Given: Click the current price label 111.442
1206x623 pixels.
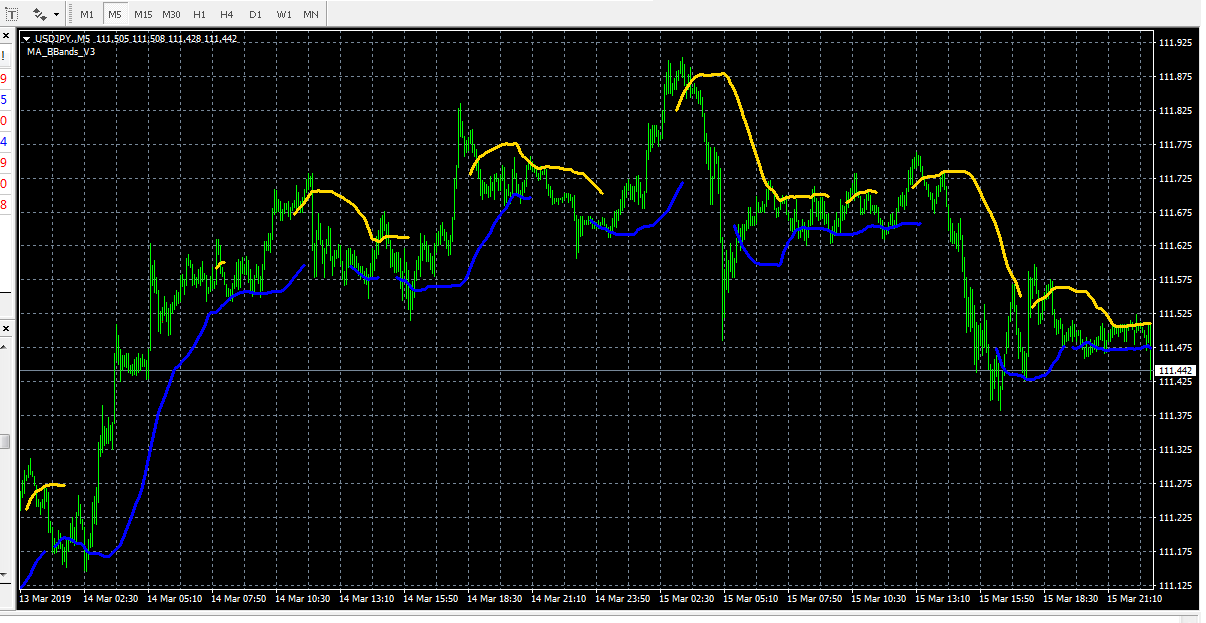Looking at the screenshot, I should pos(1173,370).
